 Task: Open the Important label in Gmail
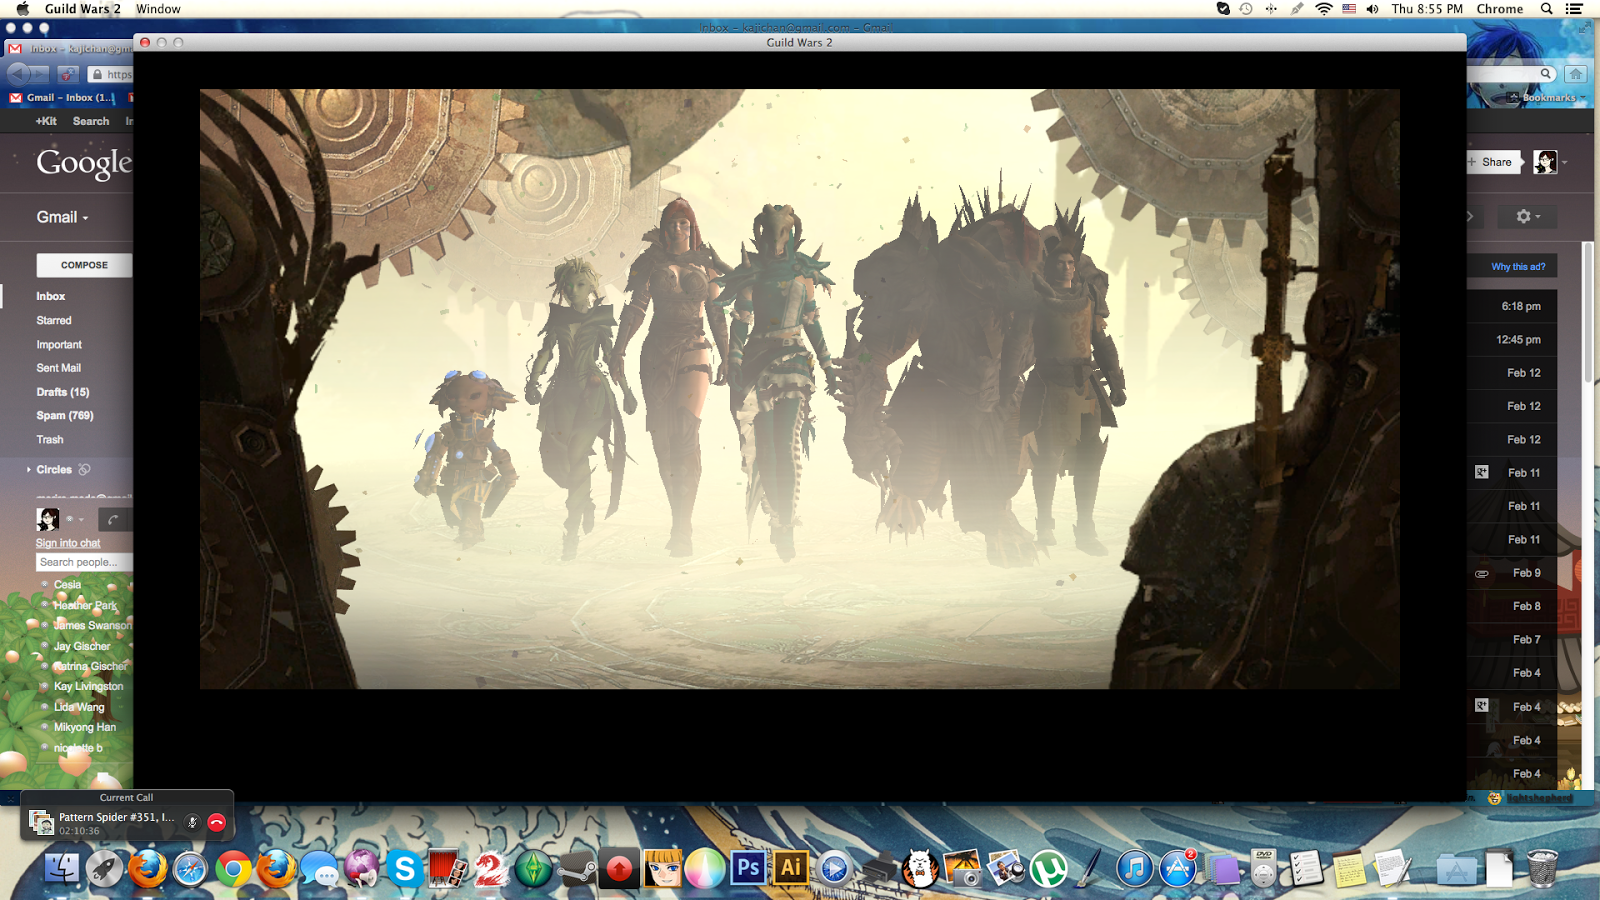(x=59, y=344)
